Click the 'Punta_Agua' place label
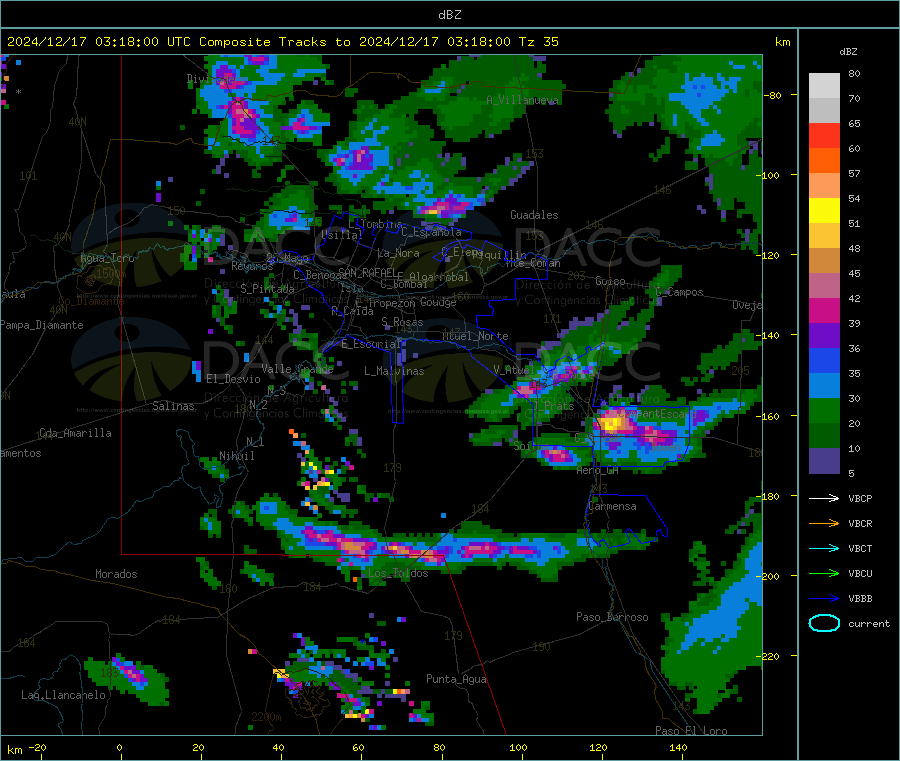The height and width of the screenshot is (761, 900). coord(456,679)
